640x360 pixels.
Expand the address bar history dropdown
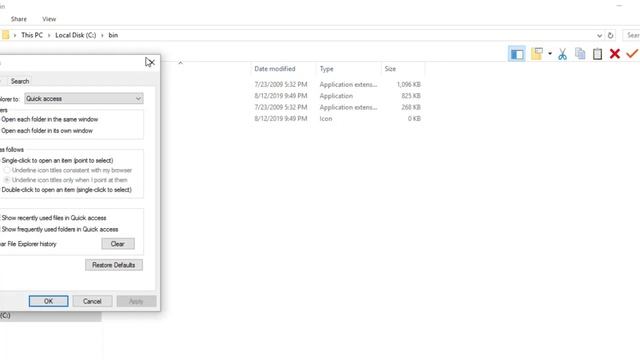(599, 36)
